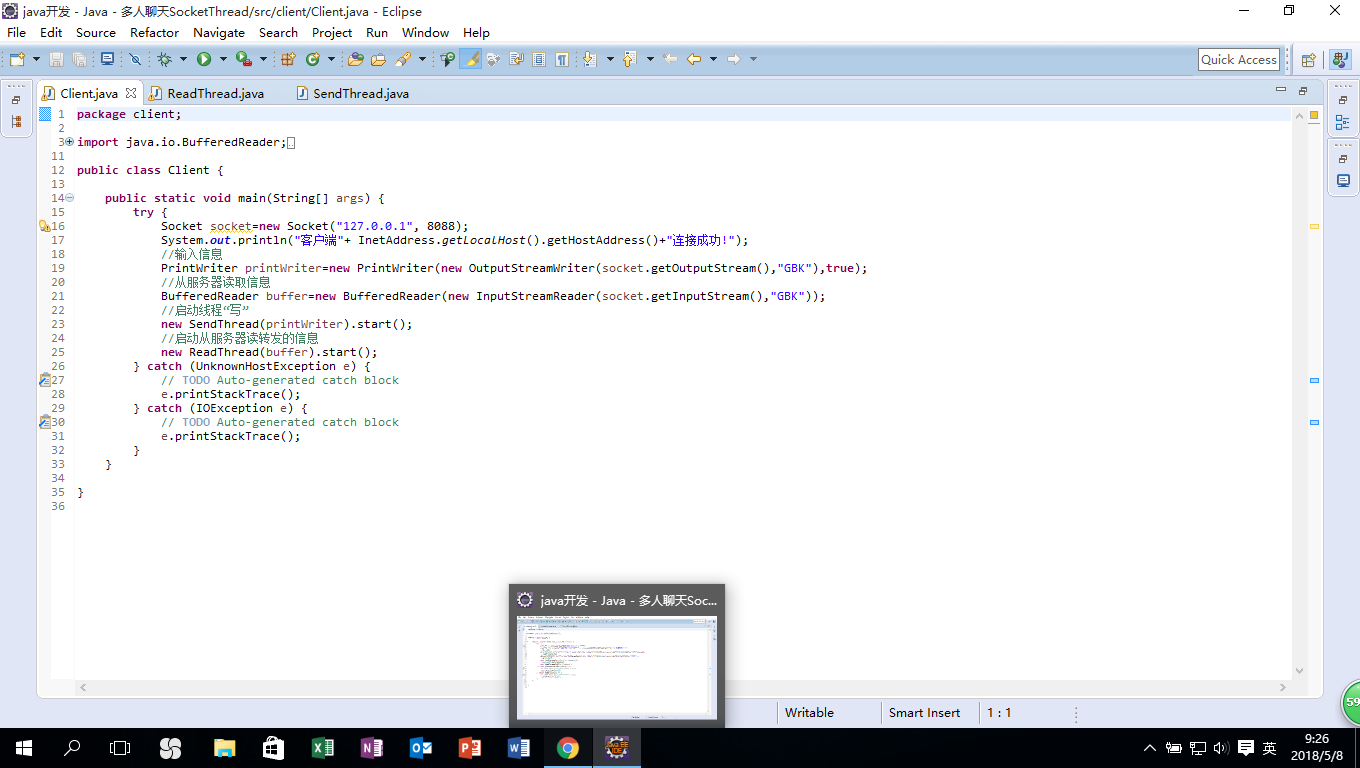Click the Eclipse window preview thumbnail
The width and height of the screenshot is (1360, 768).
click(x=616, y=665)
